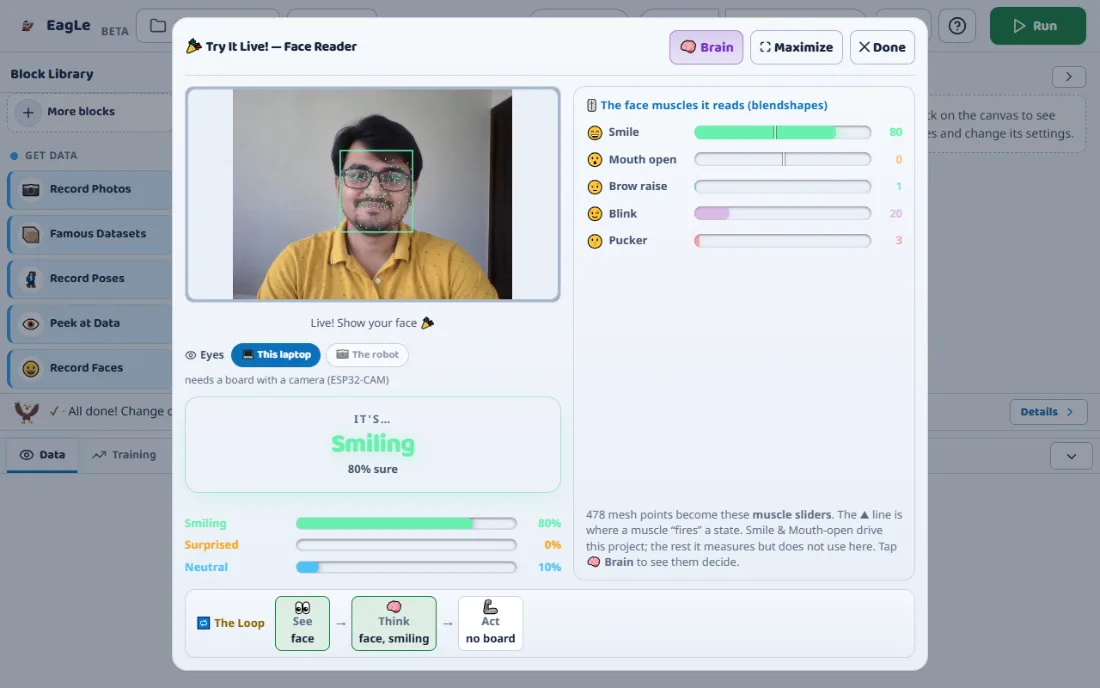
Task: Maximize the Face Reader dialog
Action: tap(796, 47)
